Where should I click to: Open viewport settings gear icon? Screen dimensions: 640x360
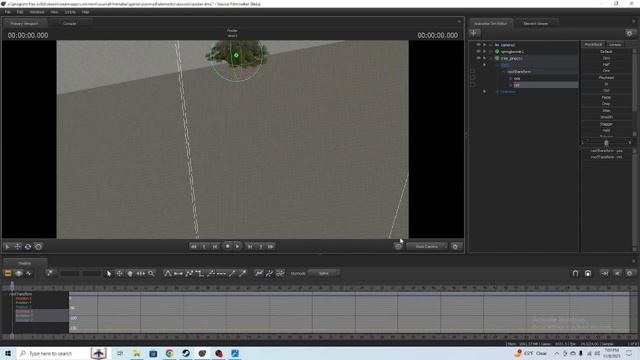coord(455,247)
